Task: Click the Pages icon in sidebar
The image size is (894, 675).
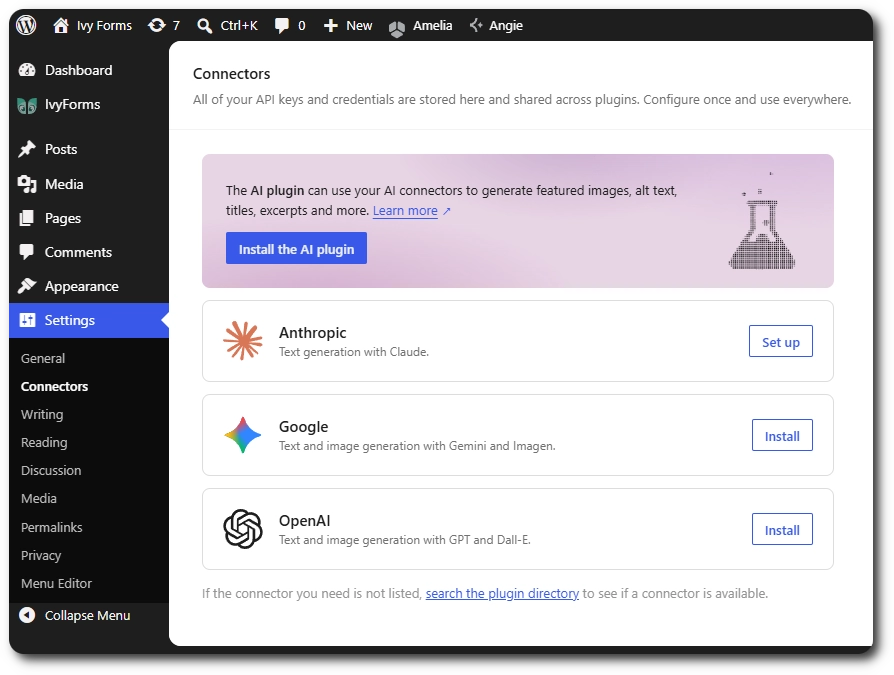Action: (27, 218)
